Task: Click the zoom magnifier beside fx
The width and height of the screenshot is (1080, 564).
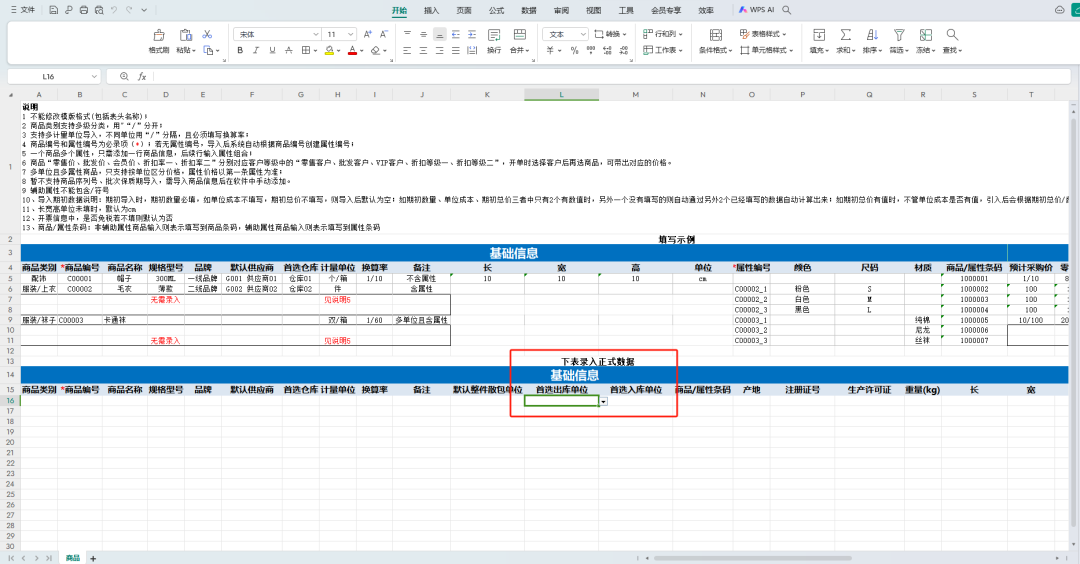Action: [124, 76]
